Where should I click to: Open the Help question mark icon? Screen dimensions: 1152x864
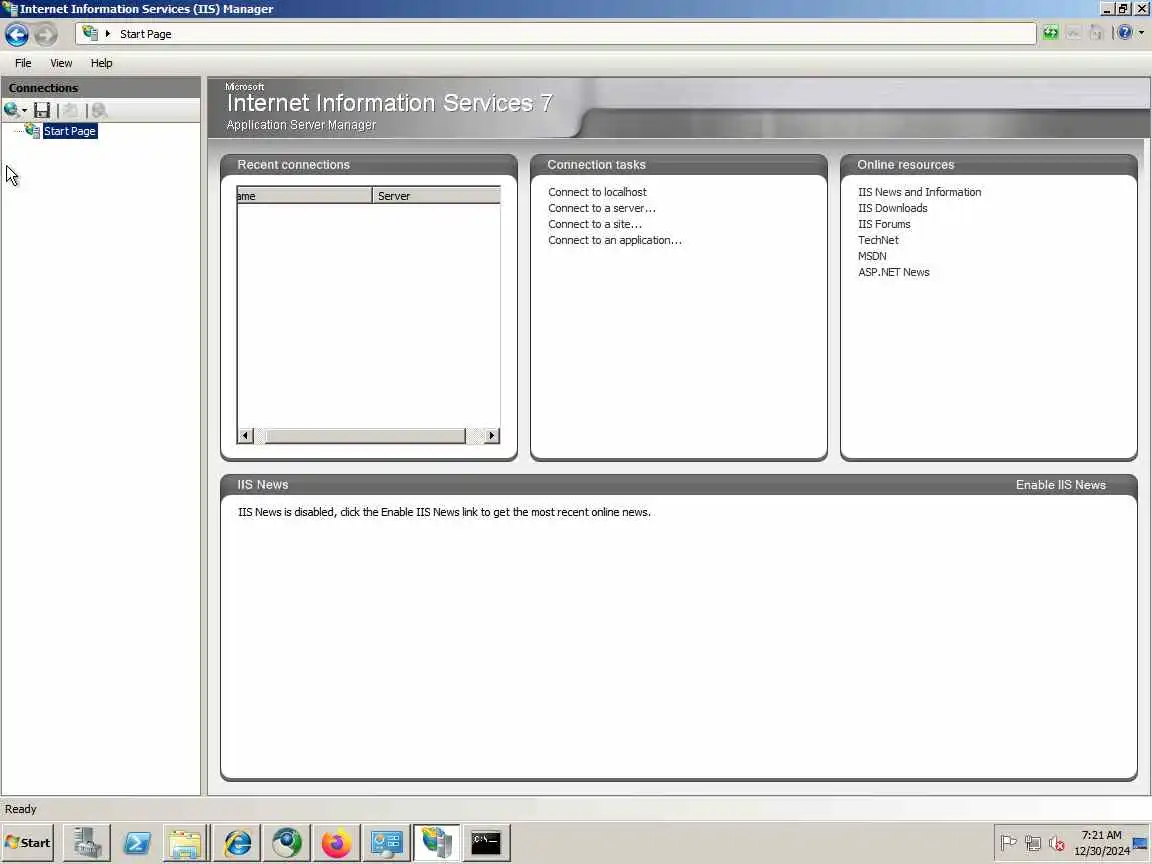pyautogui.click(x=1124, y=33)
